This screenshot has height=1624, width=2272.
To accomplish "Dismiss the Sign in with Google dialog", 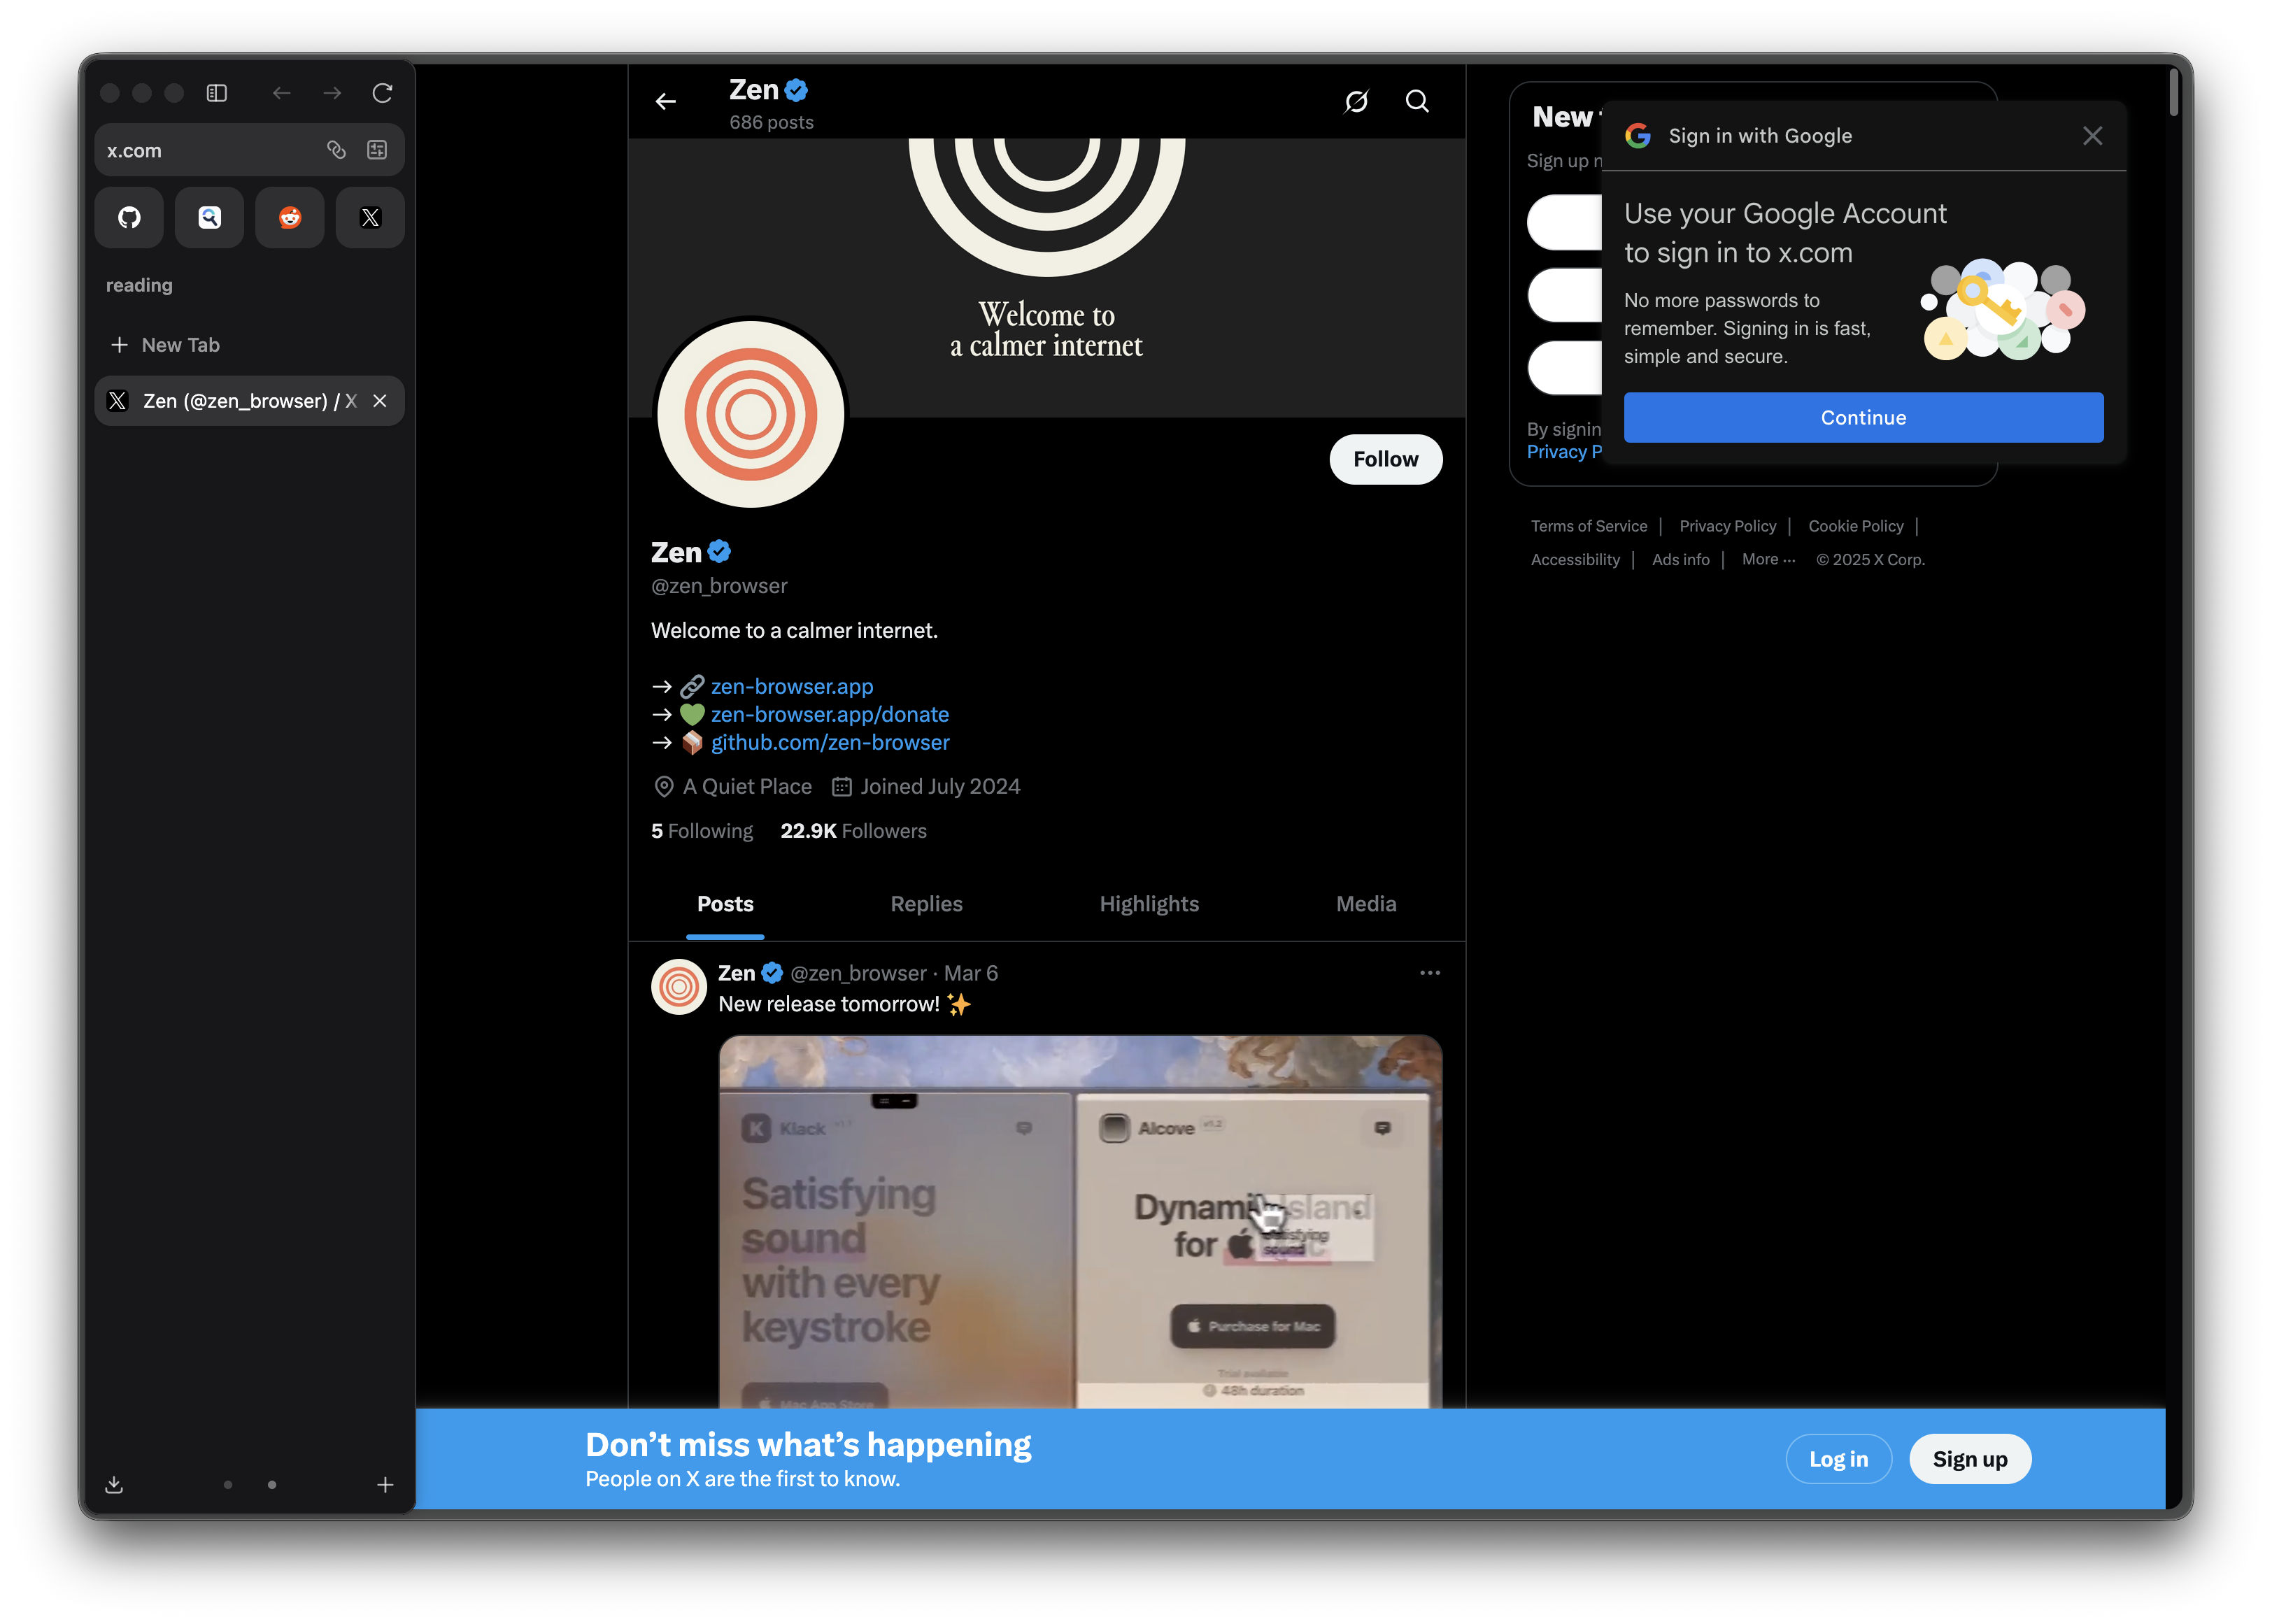I will point(2092,135).
